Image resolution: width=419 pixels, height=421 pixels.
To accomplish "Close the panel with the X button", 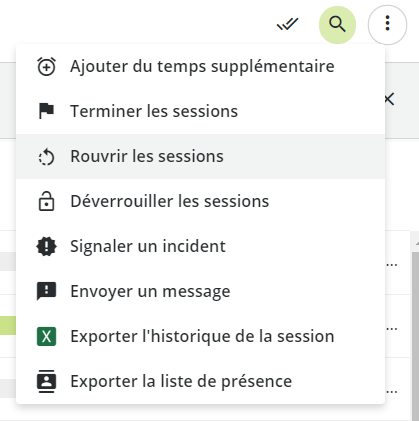I will coord(390,99).
